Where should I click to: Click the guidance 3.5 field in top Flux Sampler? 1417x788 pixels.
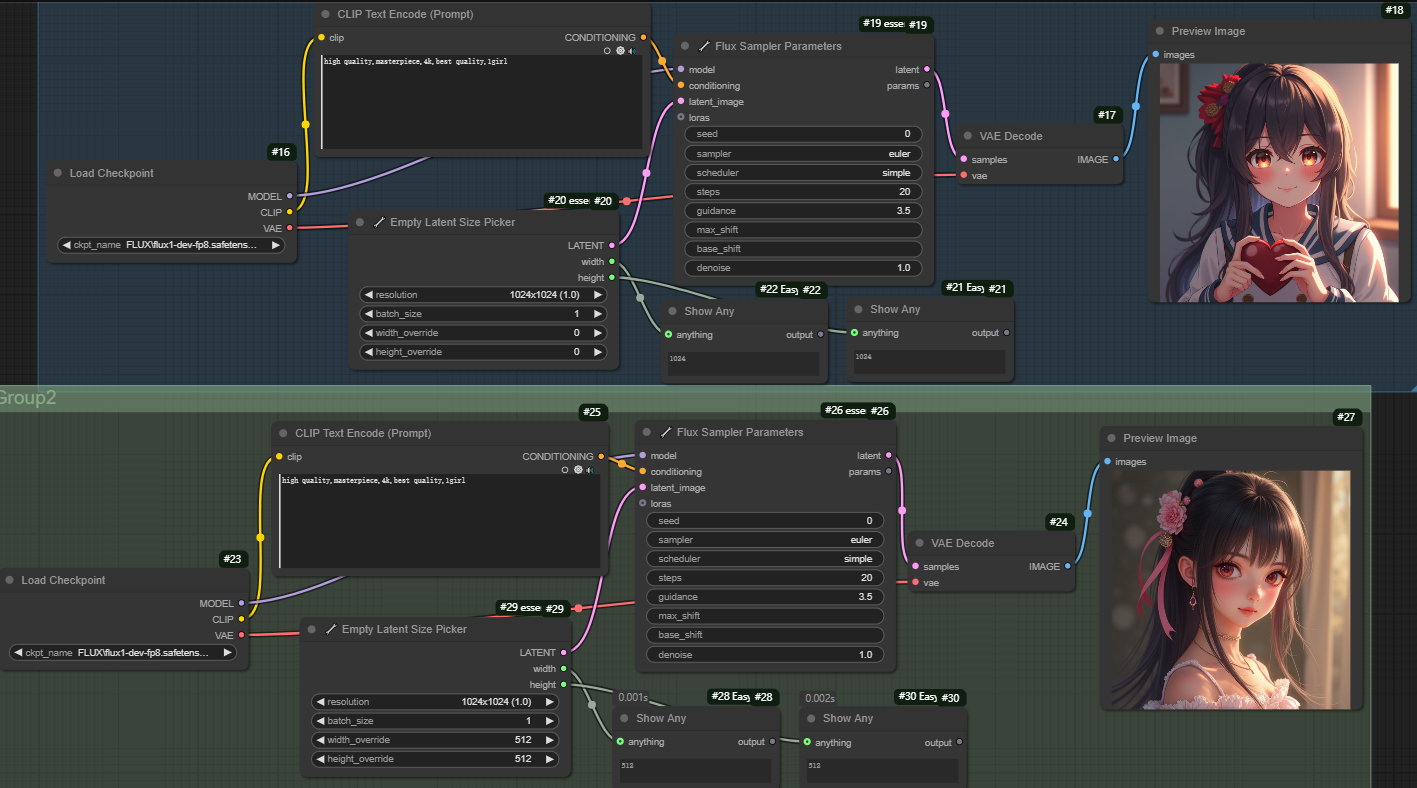pos(803,211)
